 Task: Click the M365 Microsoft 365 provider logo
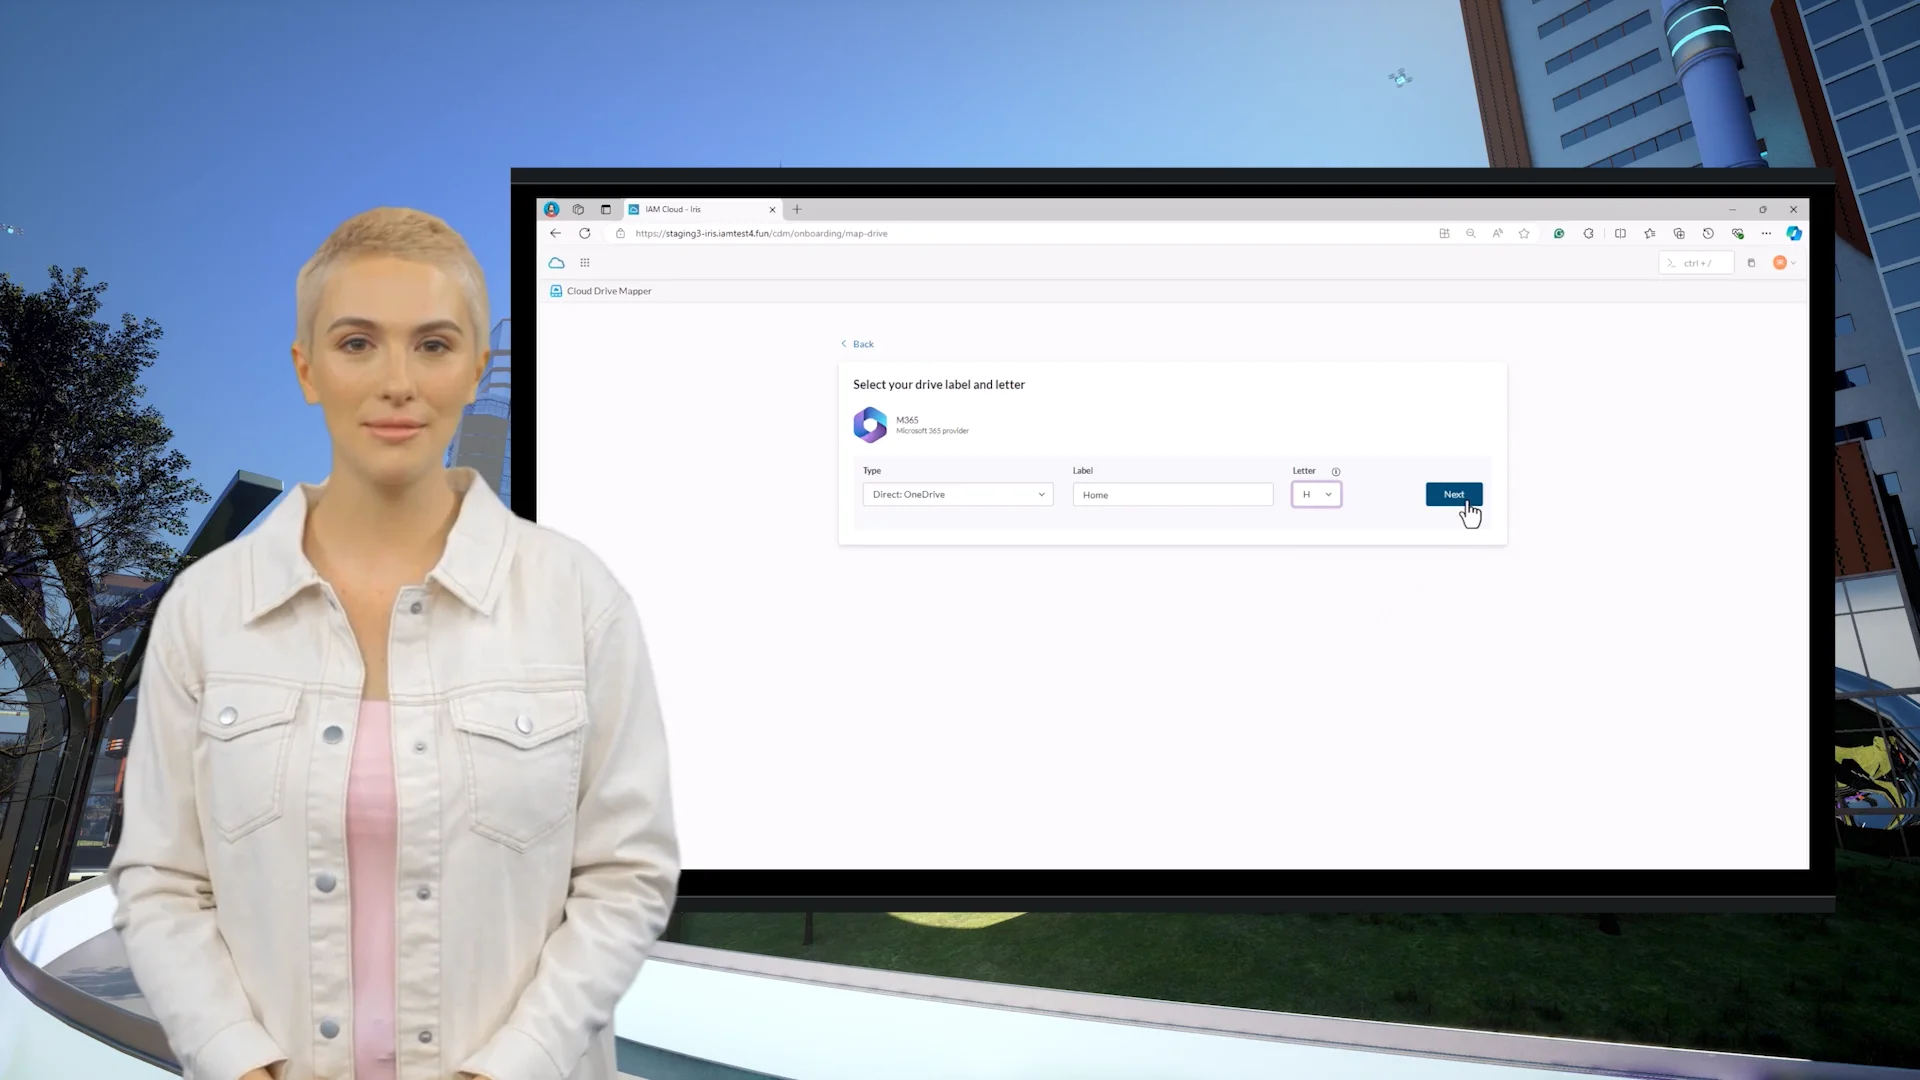pos(870,424)
